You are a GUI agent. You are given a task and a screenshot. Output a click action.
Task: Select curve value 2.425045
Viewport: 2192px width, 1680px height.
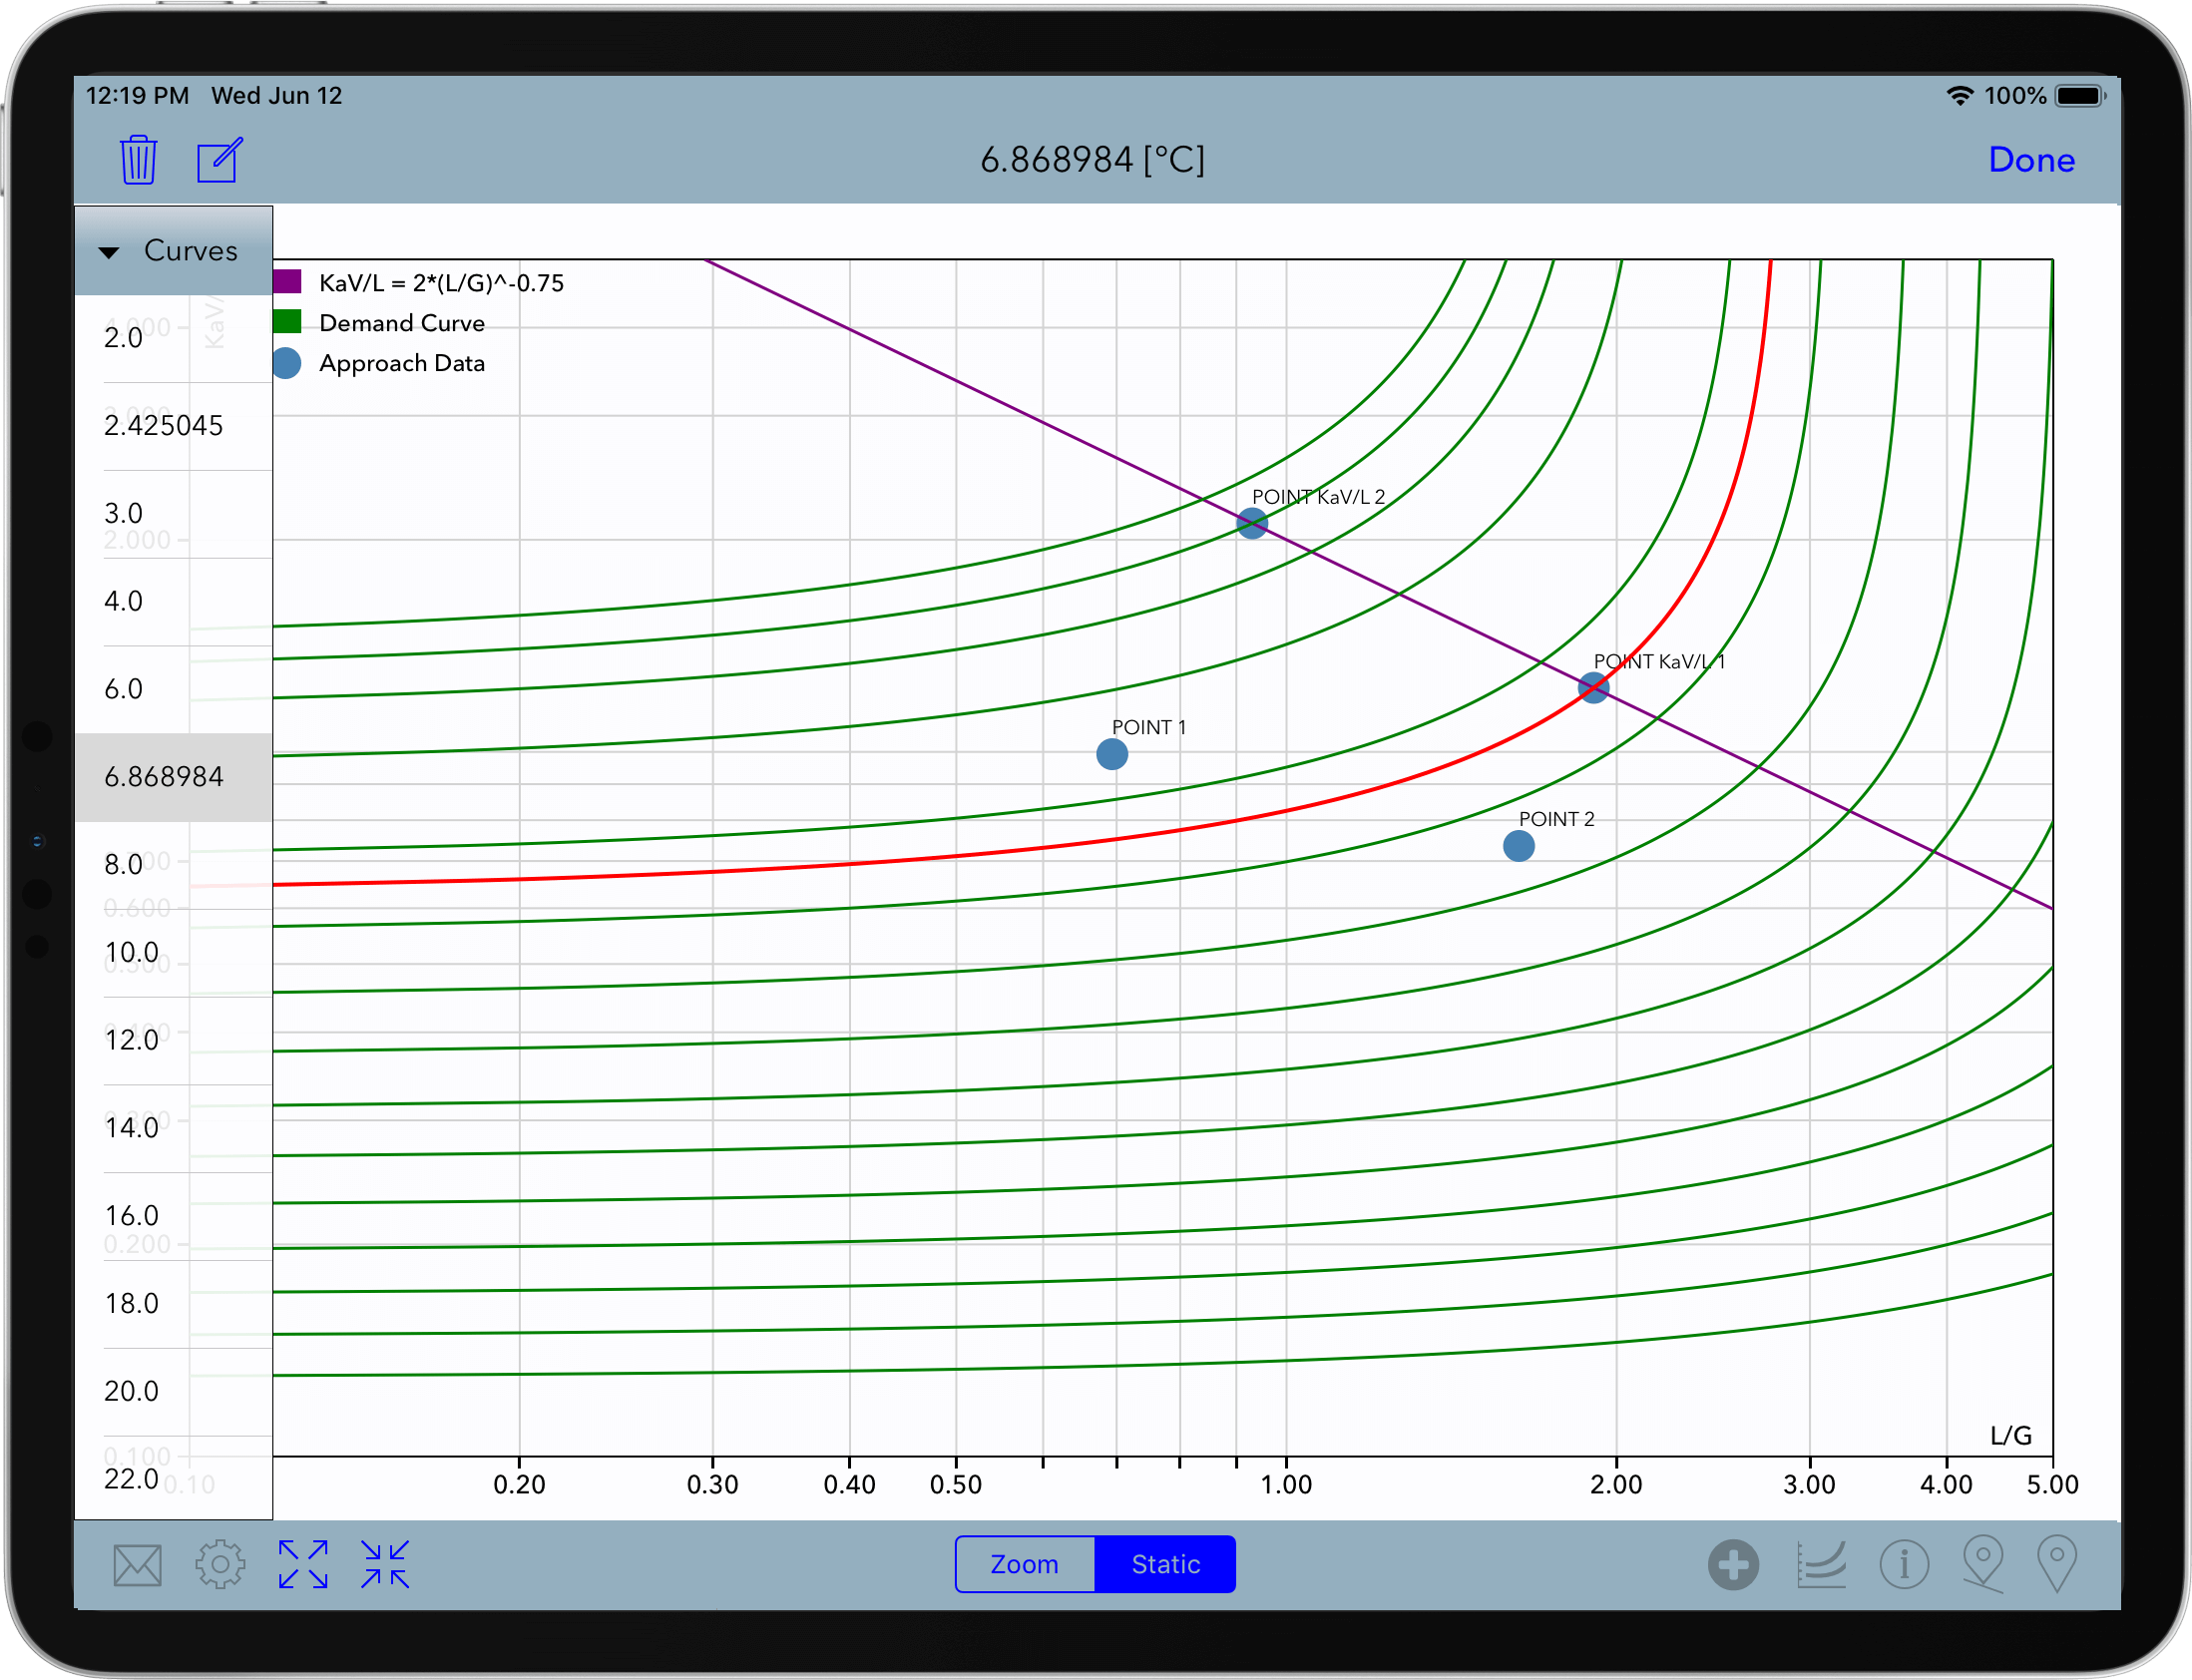tap(163, 425)
